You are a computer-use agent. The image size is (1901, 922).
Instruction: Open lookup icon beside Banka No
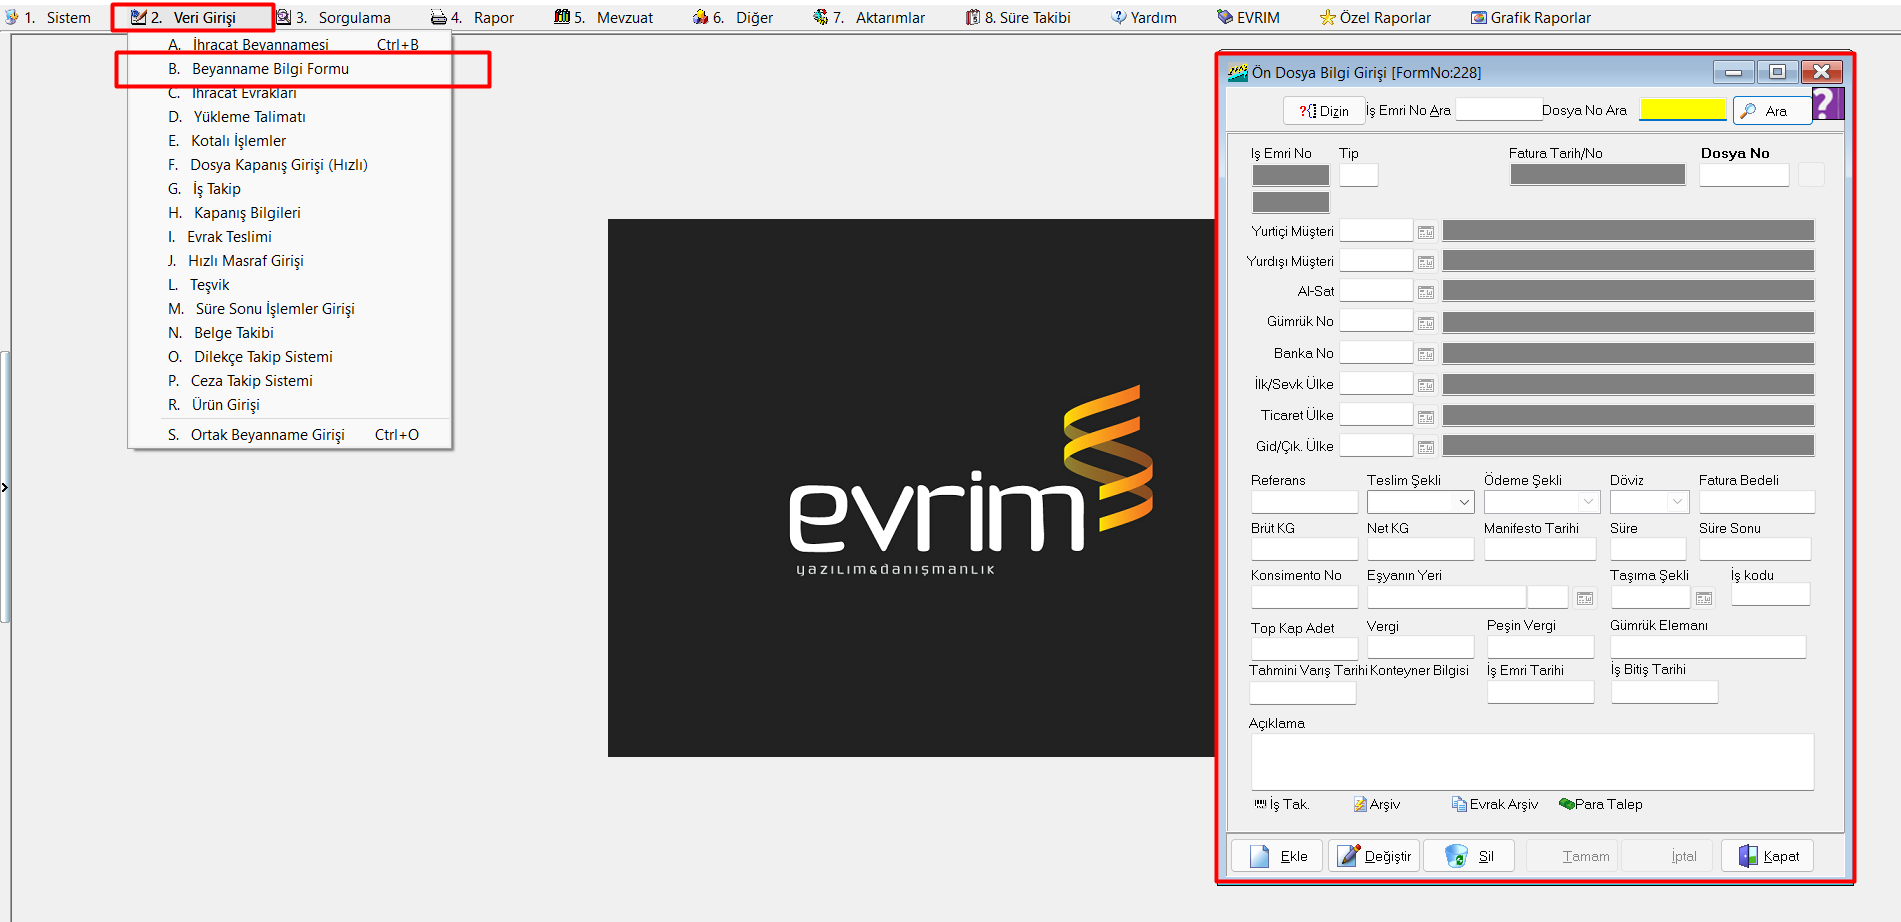(1426, 354)
